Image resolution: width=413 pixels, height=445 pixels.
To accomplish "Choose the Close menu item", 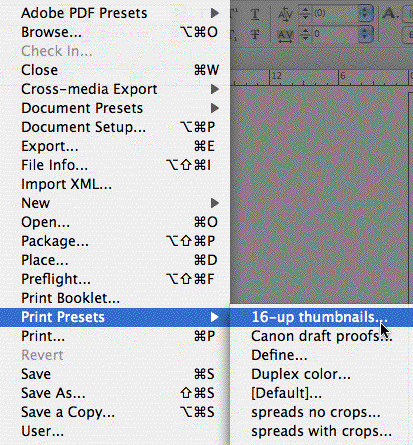I will pos(115,70).
